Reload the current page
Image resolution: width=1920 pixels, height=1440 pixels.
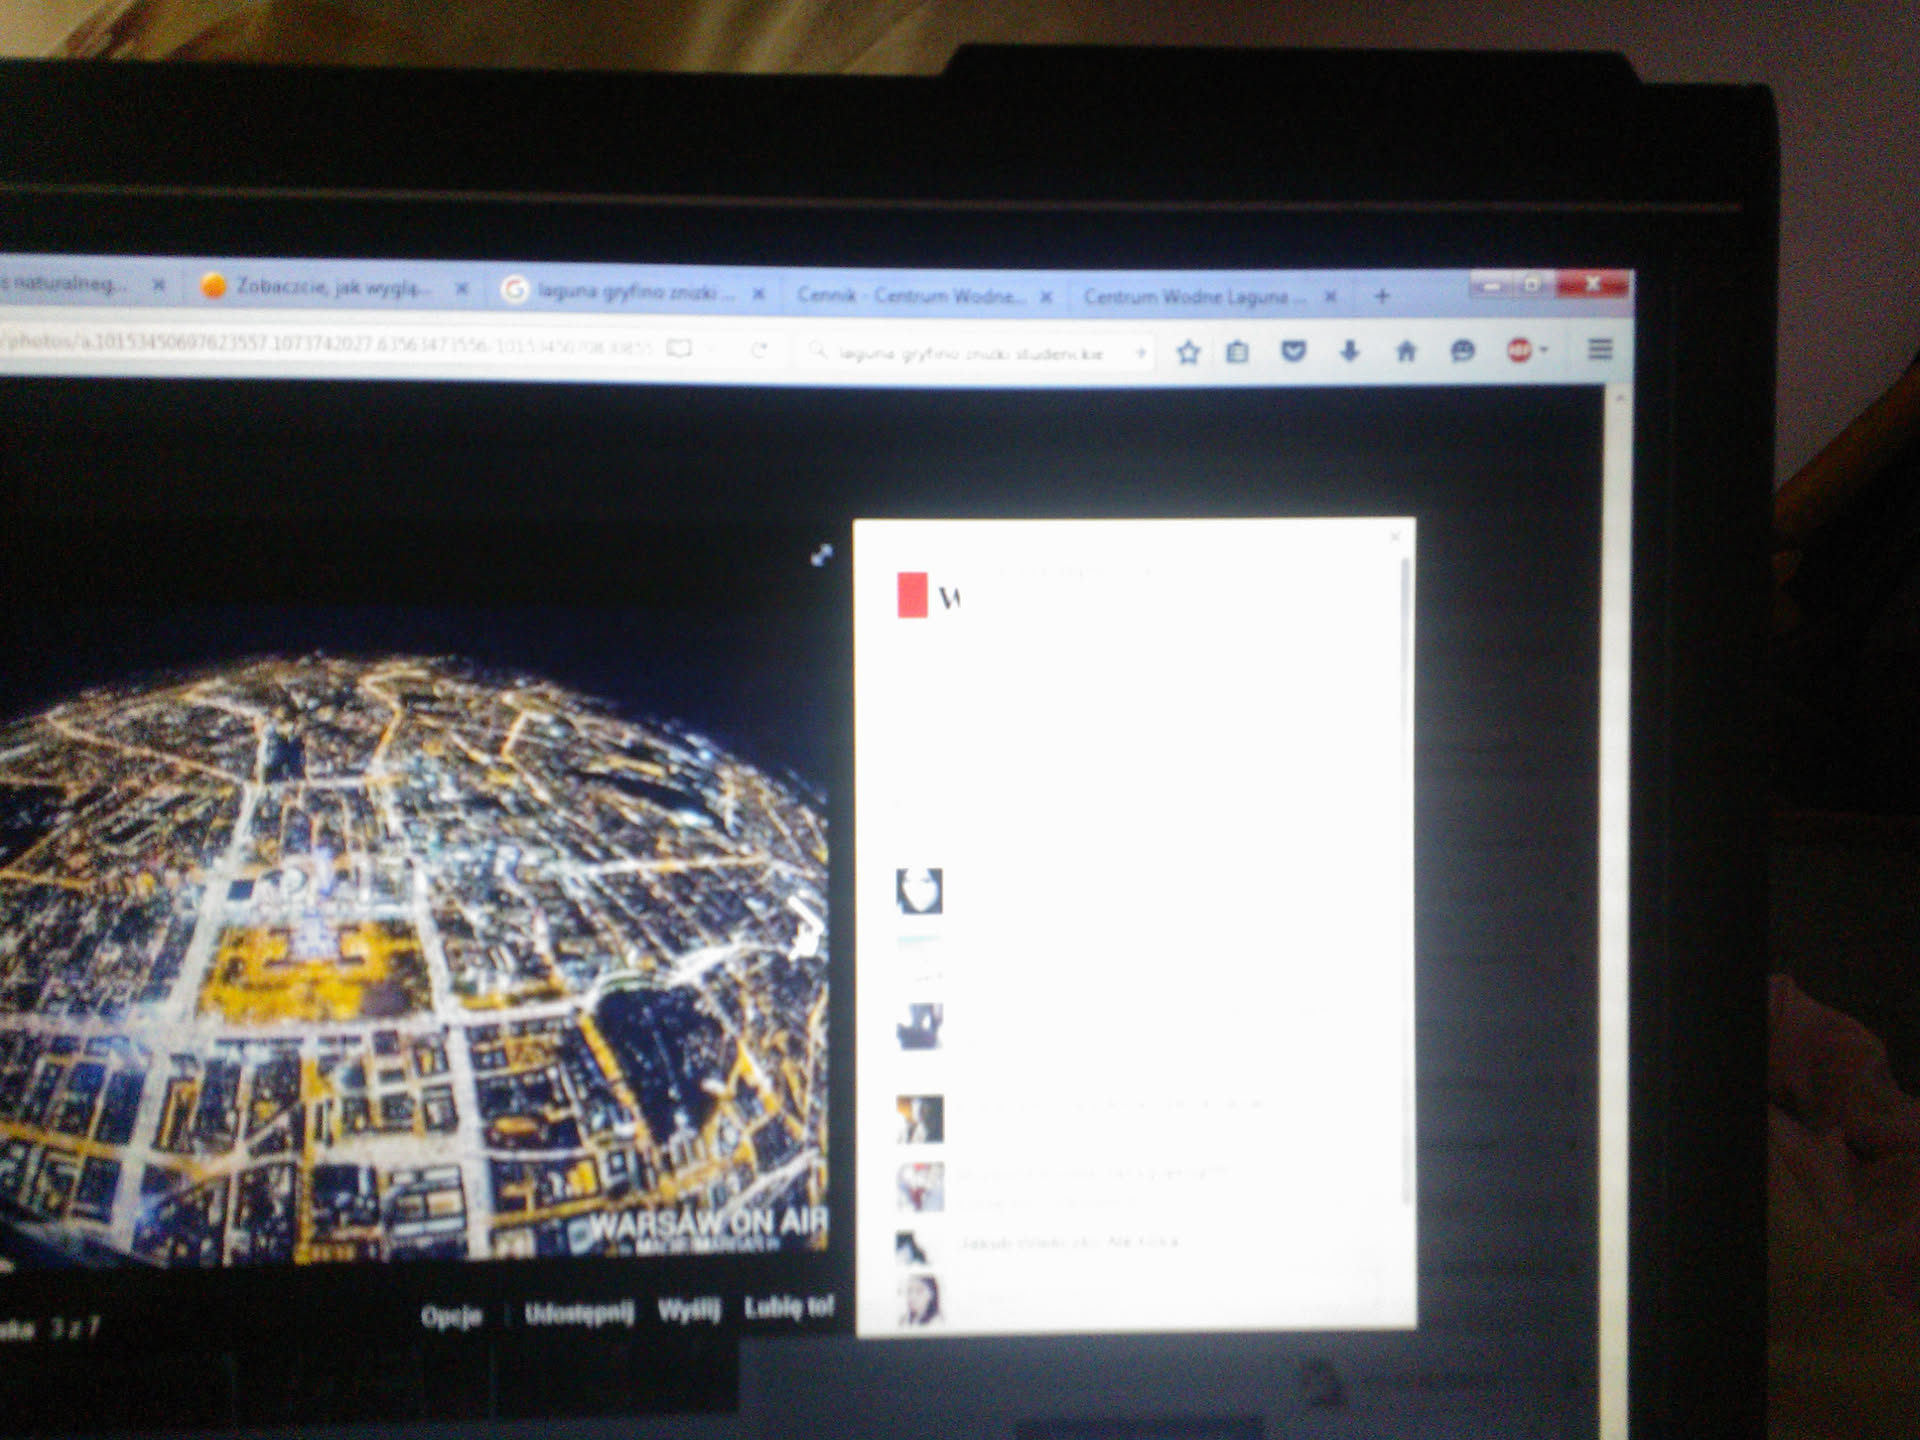pos(759,349)
